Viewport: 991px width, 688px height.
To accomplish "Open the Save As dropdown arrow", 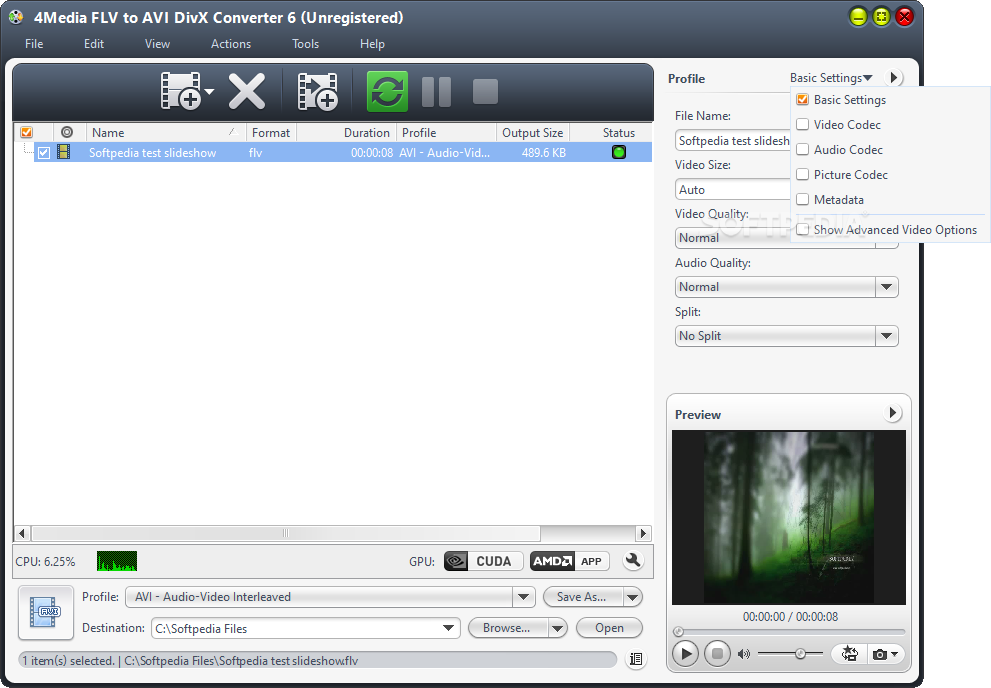I will click(x=633, y=596).
